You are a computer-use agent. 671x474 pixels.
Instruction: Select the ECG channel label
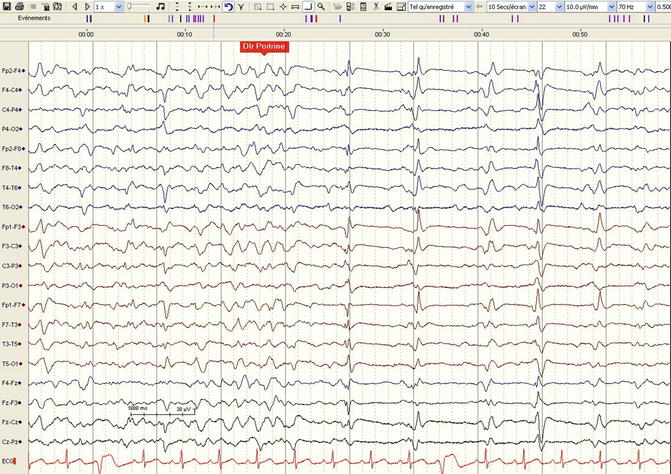(x=8, y=460)
